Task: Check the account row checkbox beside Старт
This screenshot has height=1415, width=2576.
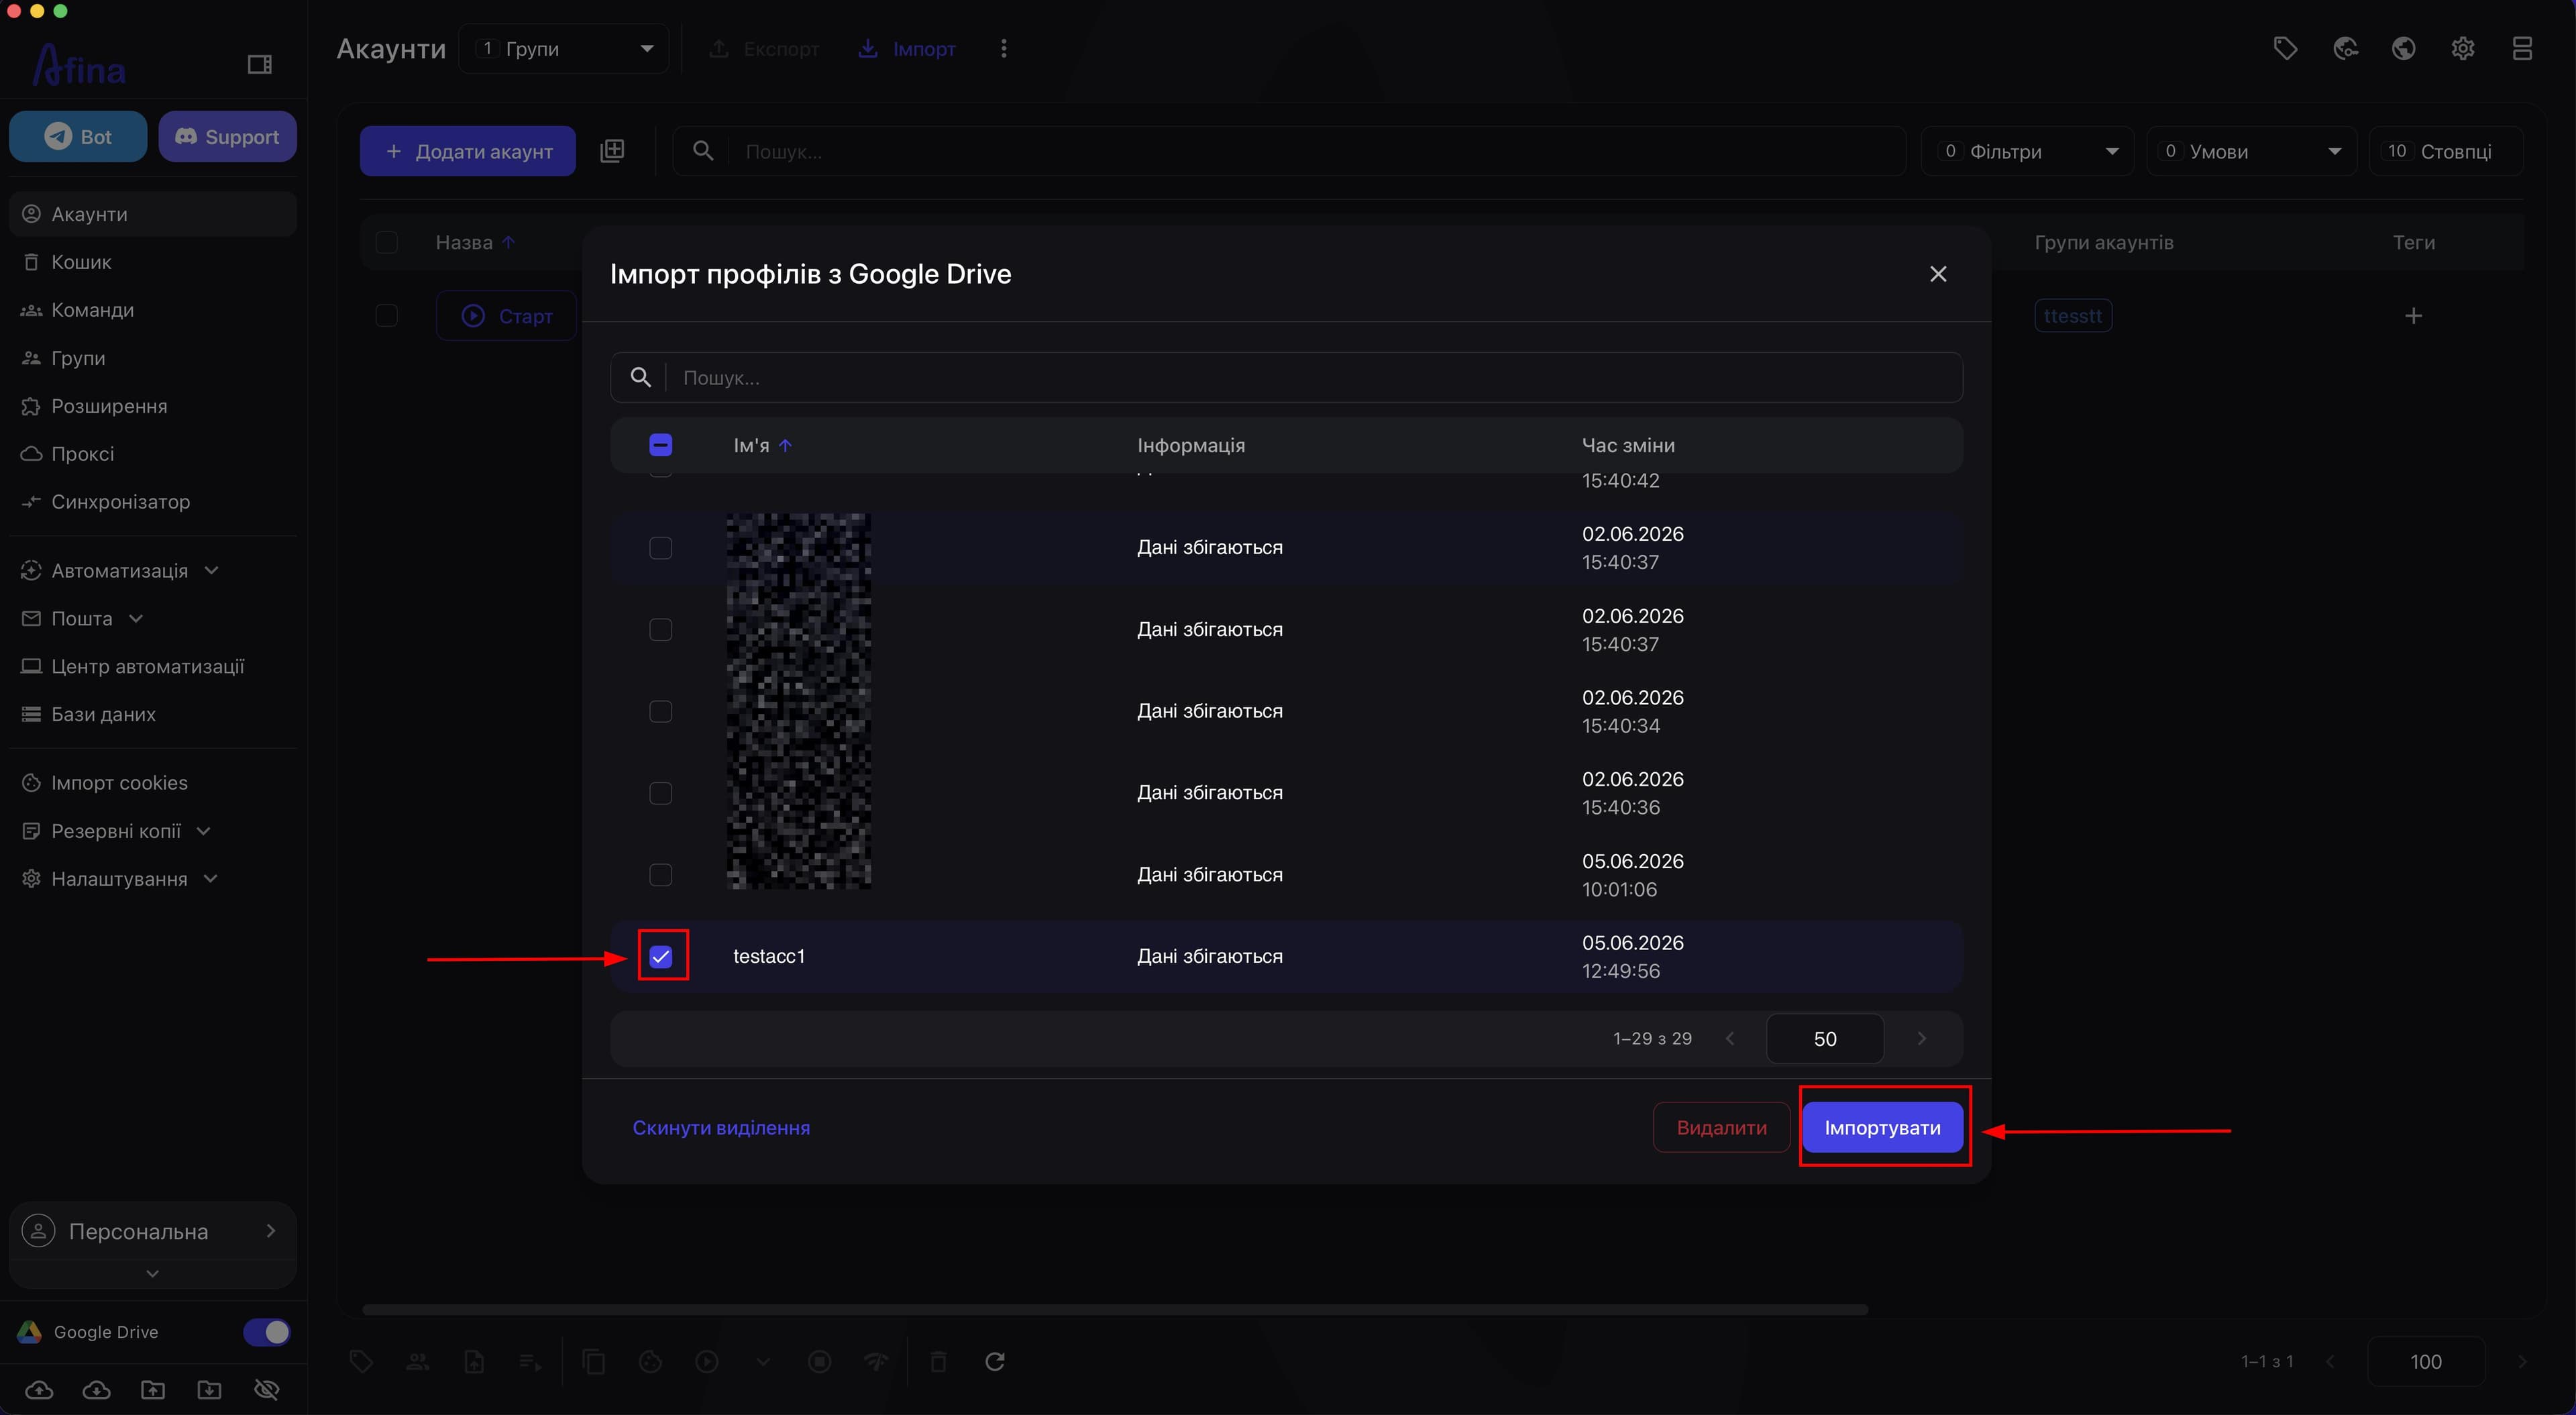Action: pos(386,316)
